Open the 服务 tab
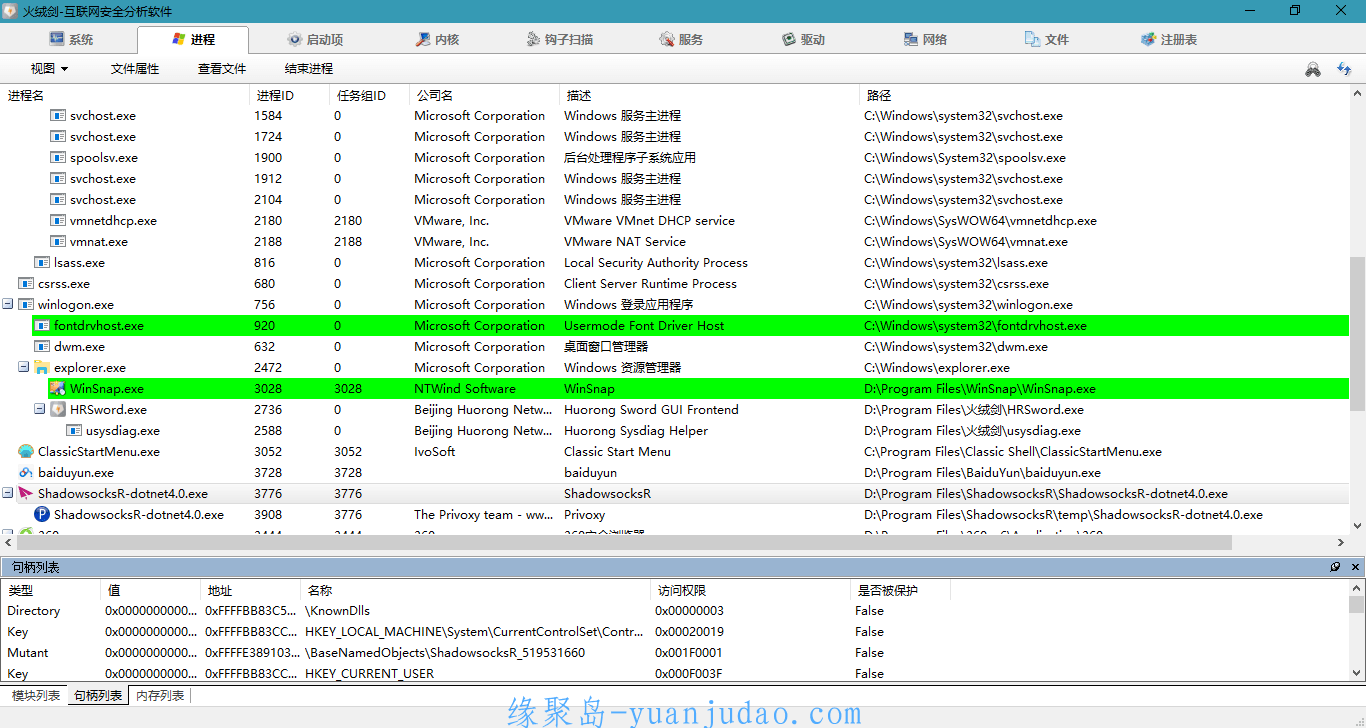Screen dimensions: 1366x728 click(681, 39)
